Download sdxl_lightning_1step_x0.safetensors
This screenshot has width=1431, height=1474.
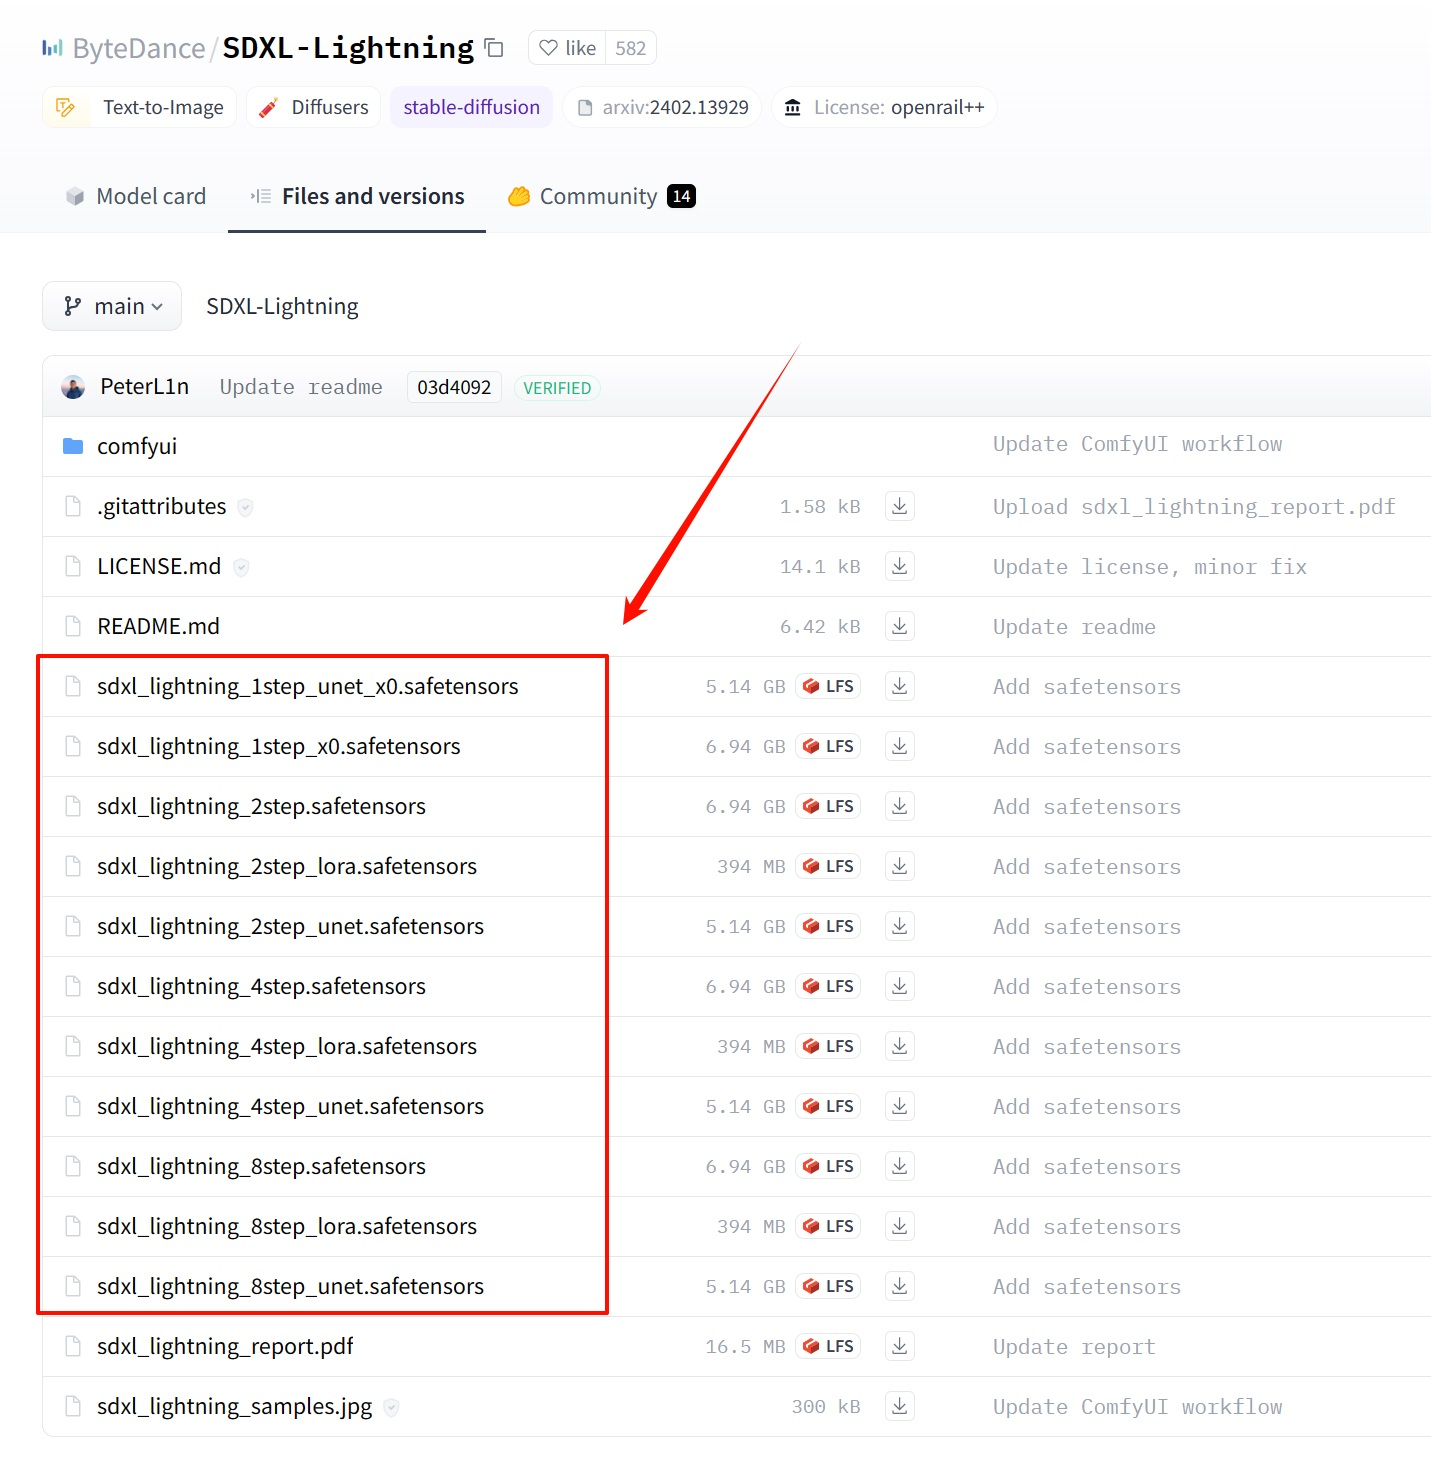tap(900, 746)
